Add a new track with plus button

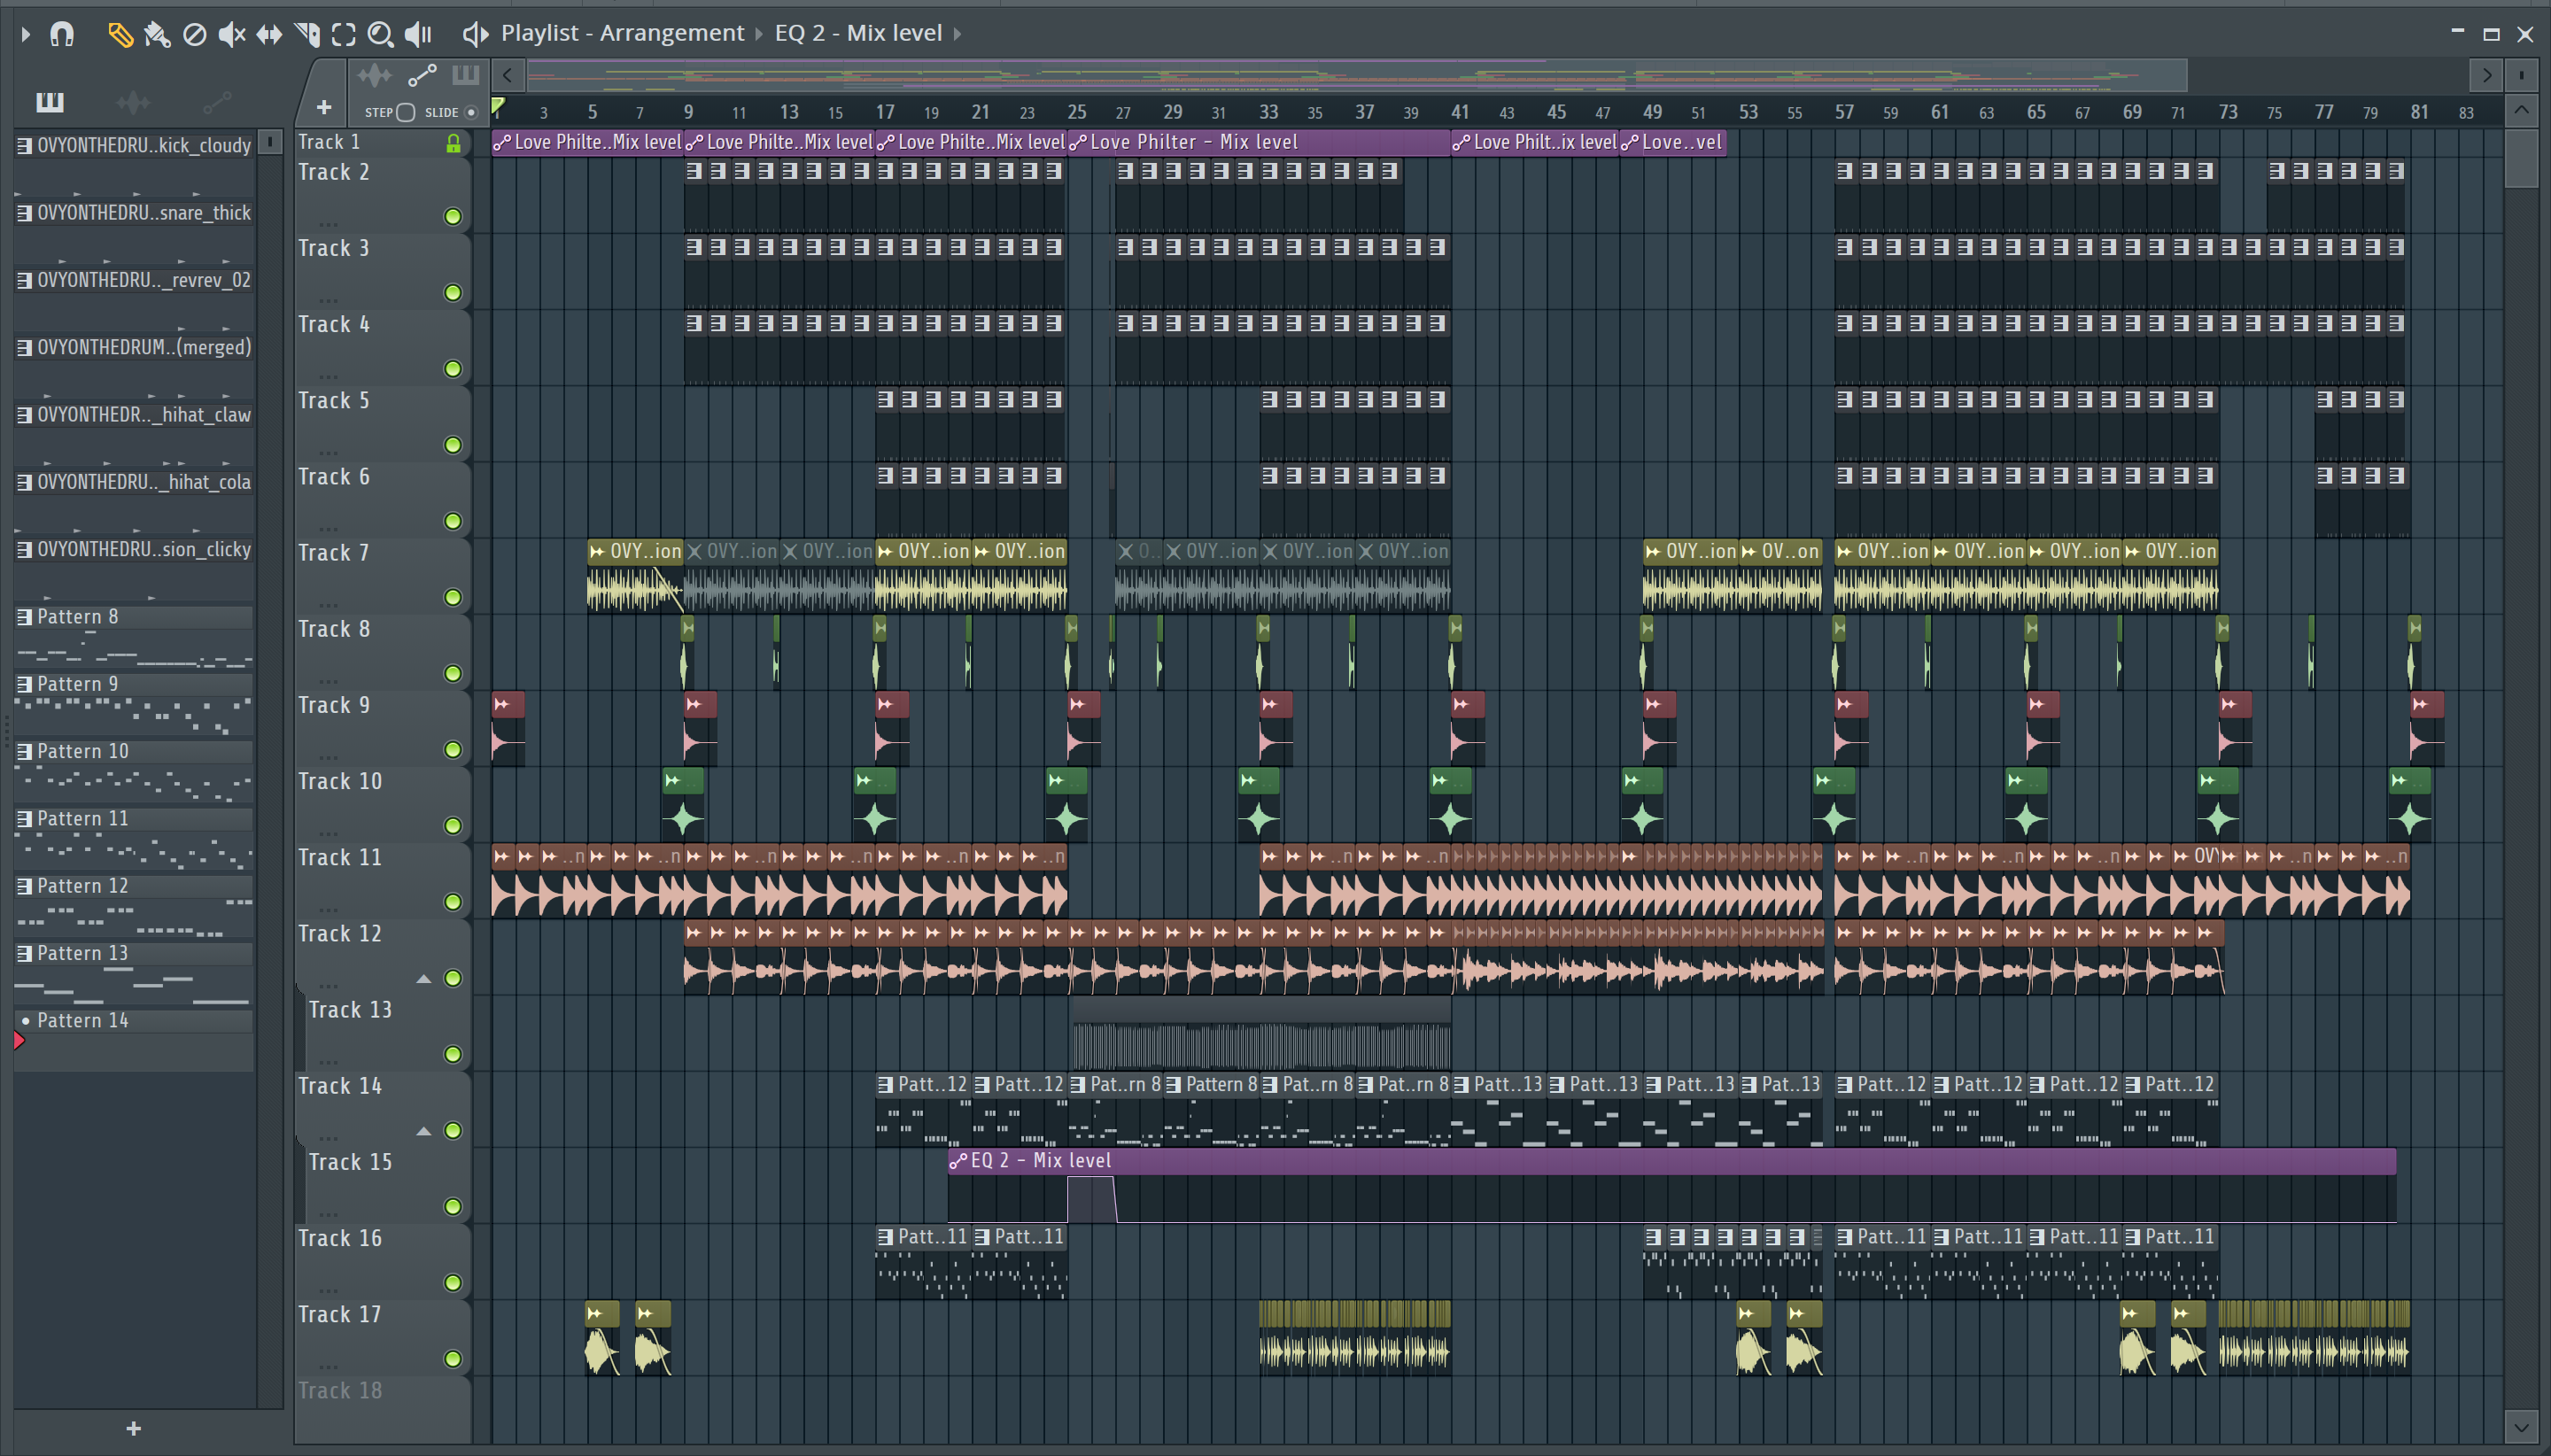click(x=324, y=107)
